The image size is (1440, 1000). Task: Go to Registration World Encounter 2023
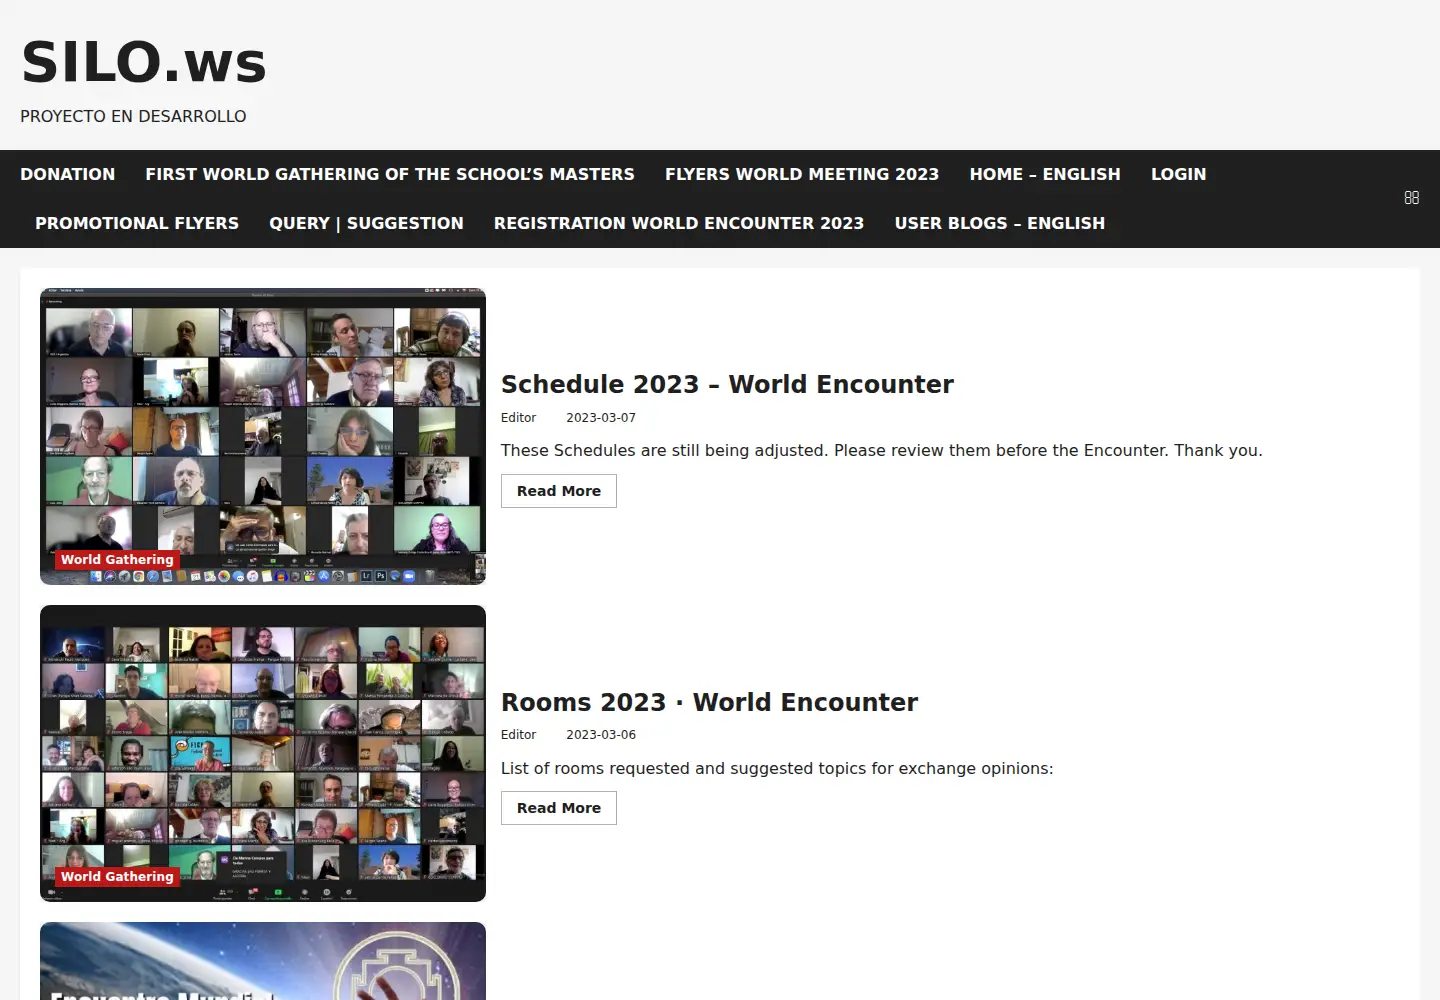tap(679, 223)
